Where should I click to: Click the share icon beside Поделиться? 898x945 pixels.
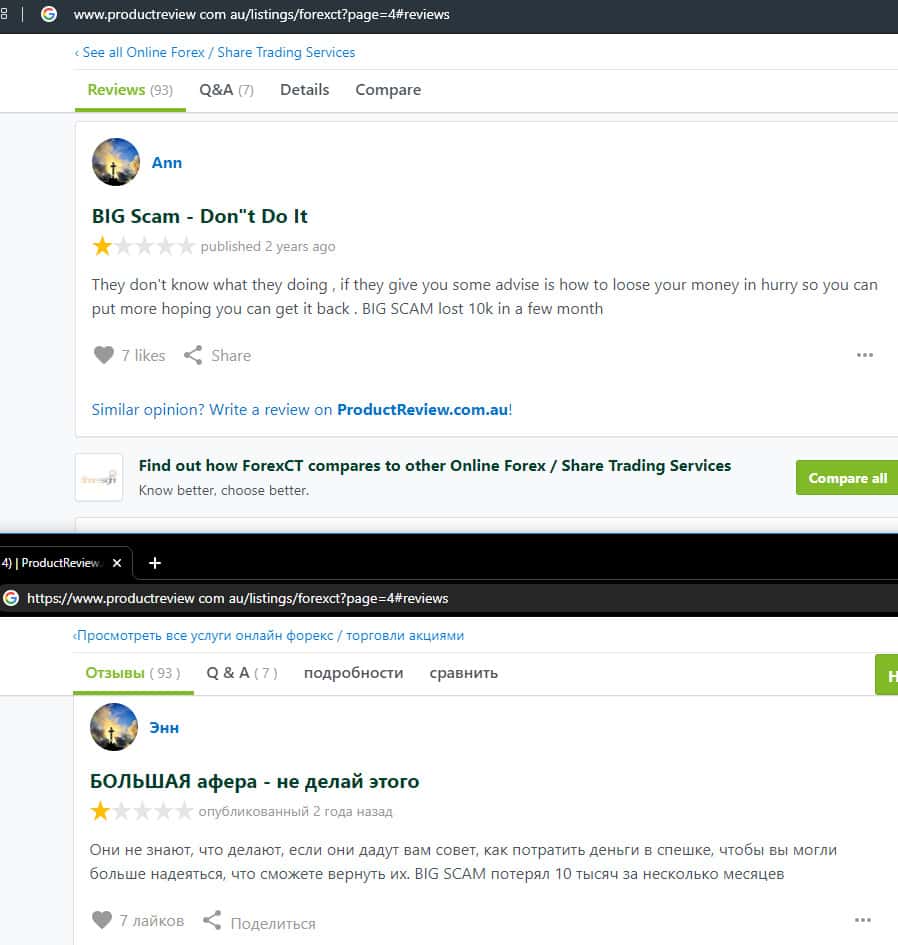[x=212, y=920]
